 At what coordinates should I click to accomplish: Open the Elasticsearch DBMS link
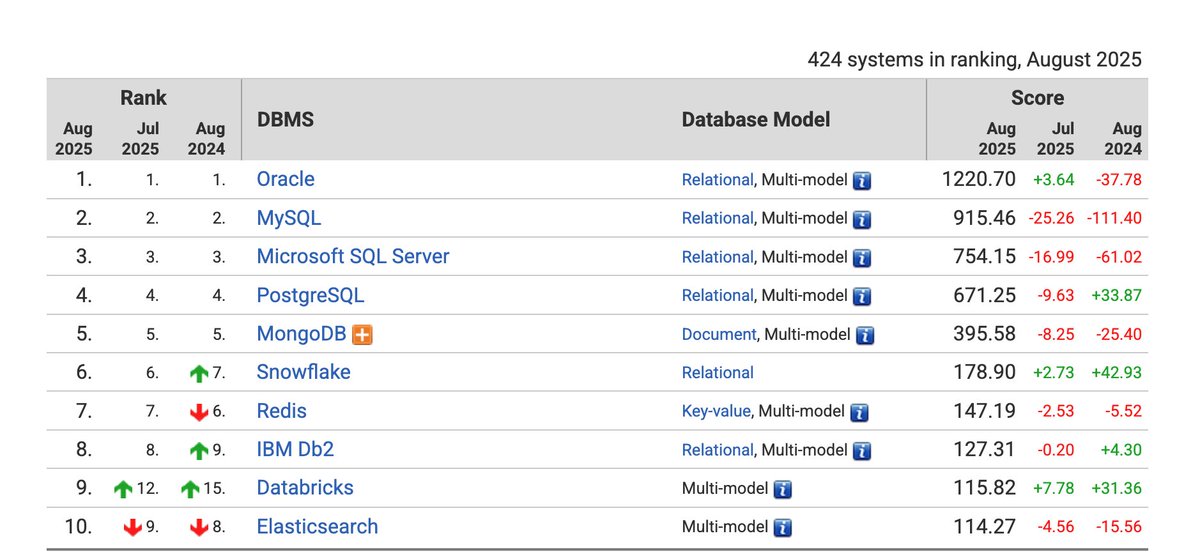tap(317, 527)
